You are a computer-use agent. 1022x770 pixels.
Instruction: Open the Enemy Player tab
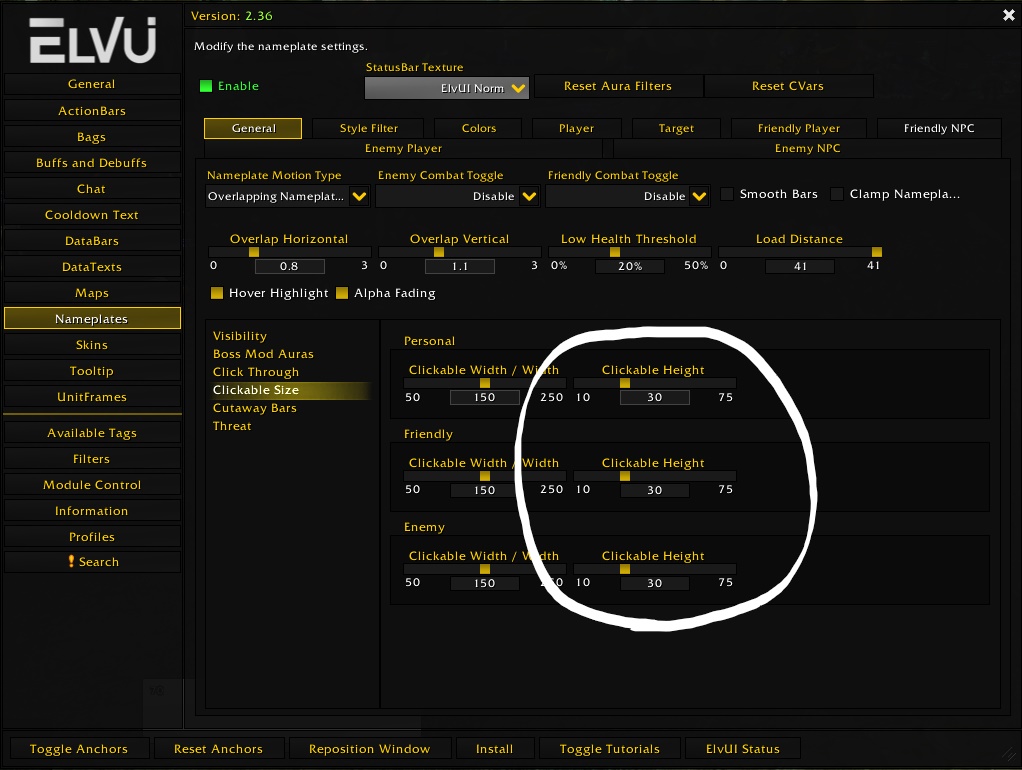[403, 149]
